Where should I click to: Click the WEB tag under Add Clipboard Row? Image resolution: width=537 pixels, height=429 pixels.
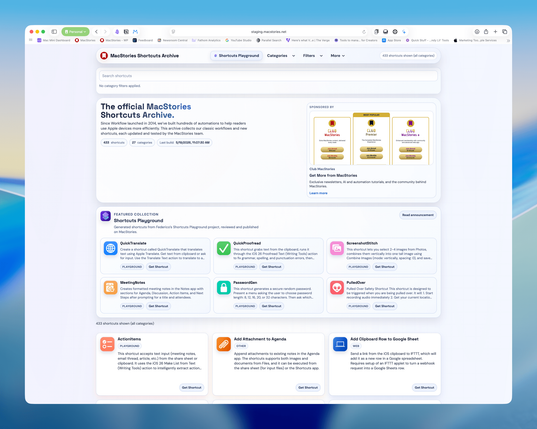point(356,346)
